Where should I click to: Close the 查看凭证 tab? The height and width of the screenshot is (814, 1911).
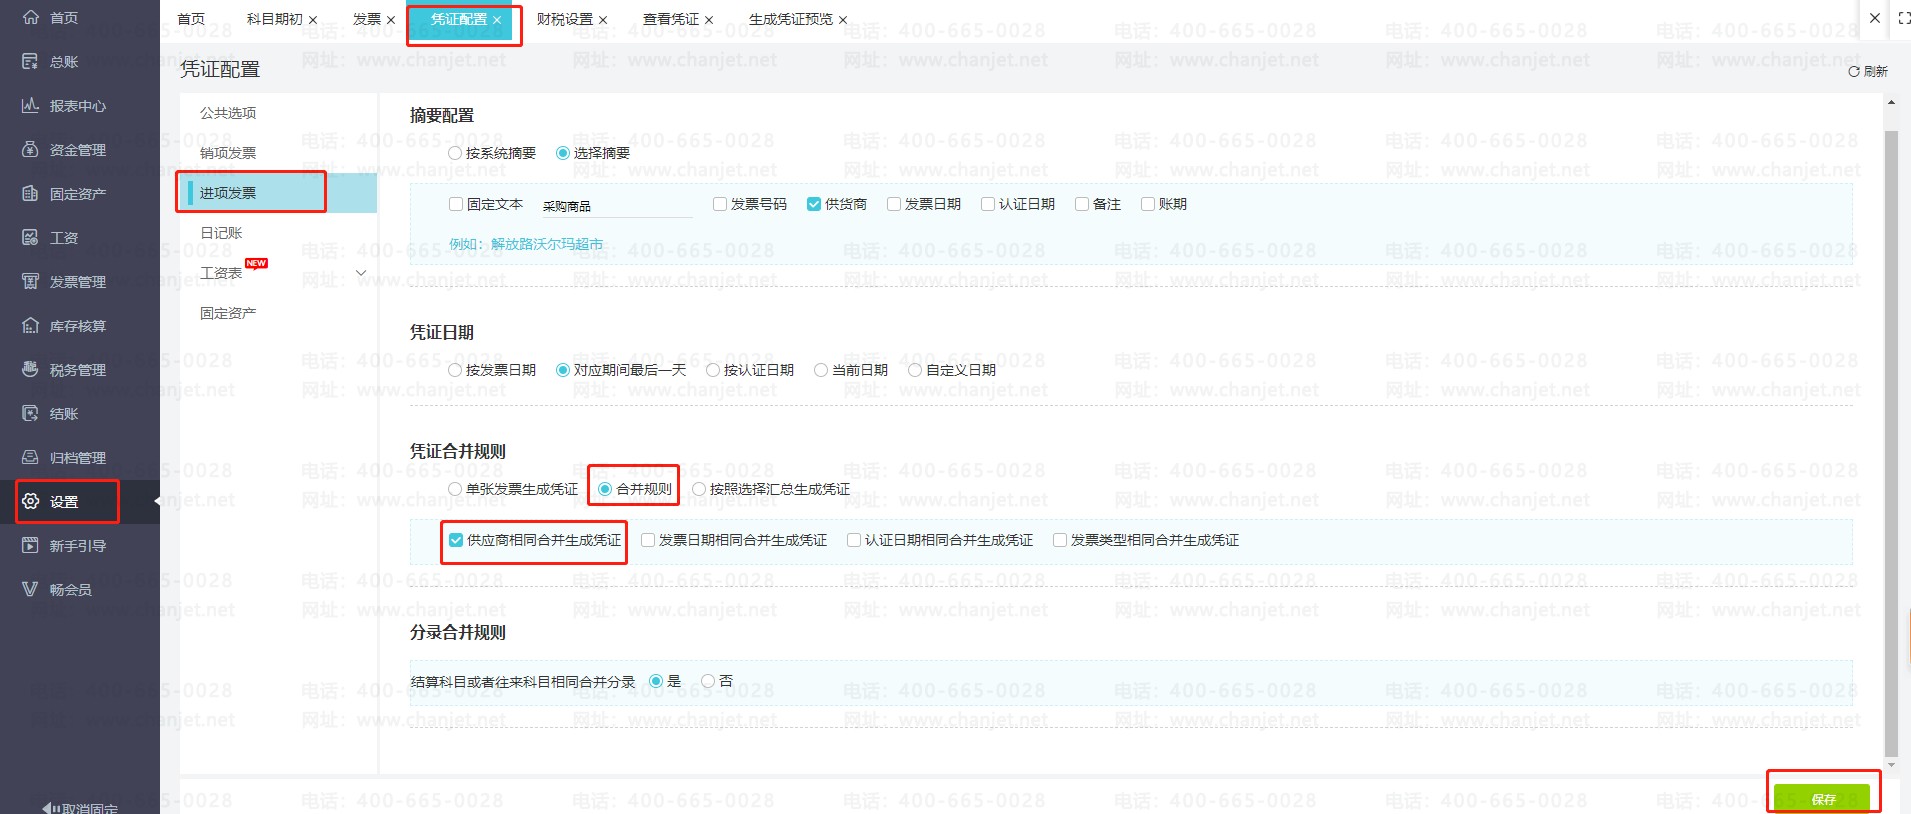[709, 20]
